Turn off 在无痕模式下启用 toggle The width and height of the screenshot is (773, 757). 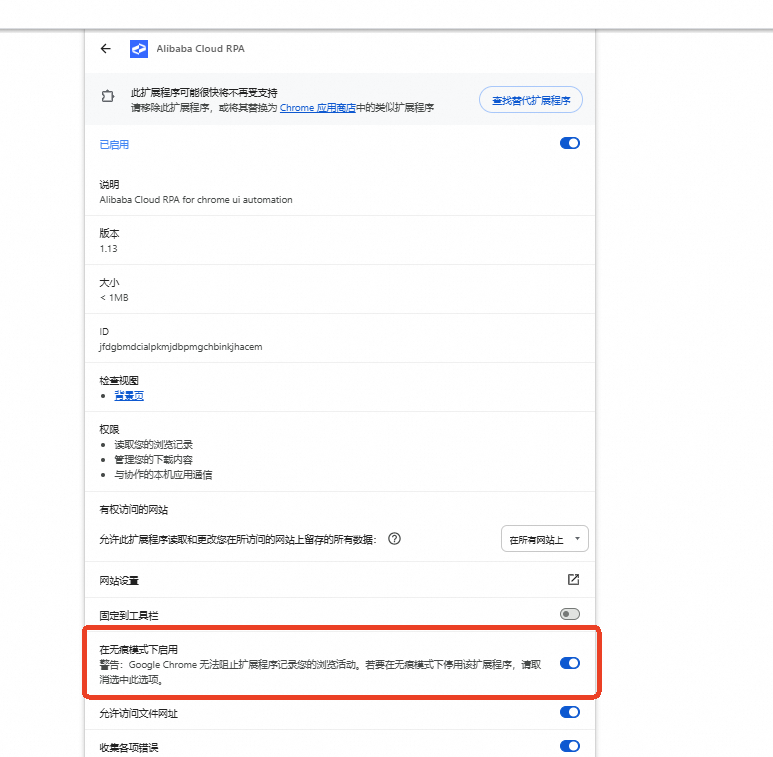569,663
